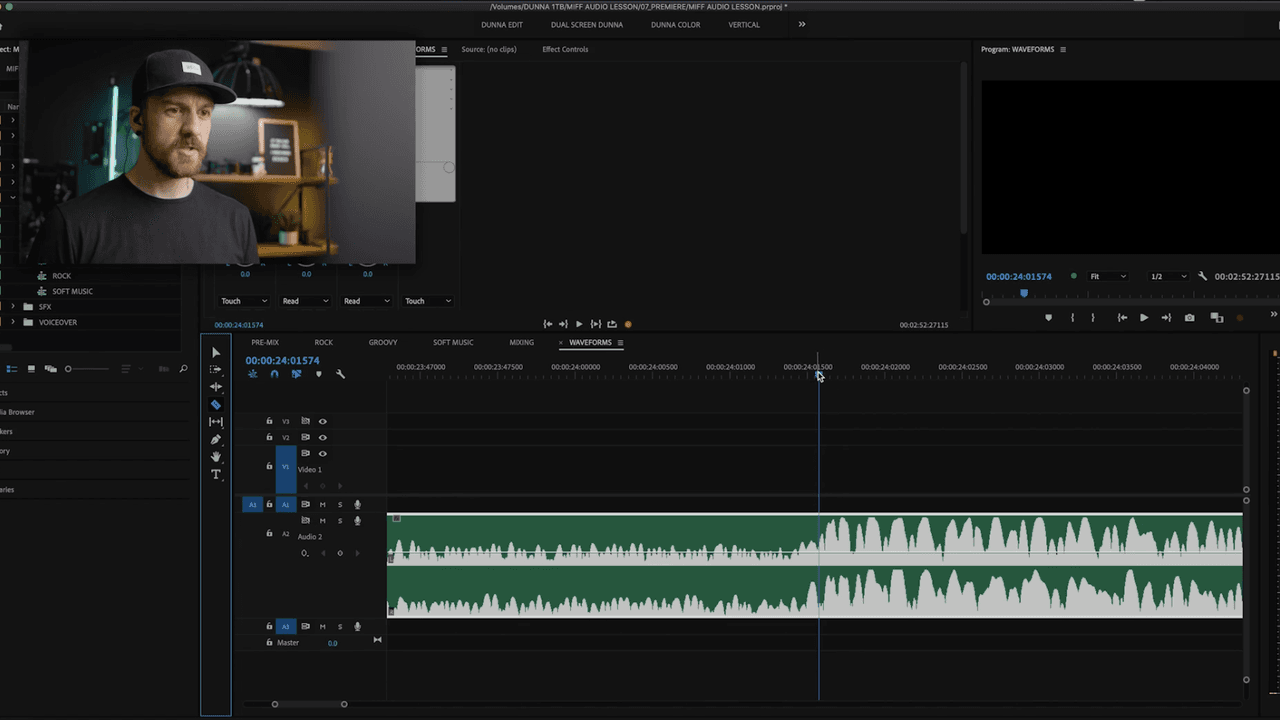Select the Type tool

(x=216, y=474)
